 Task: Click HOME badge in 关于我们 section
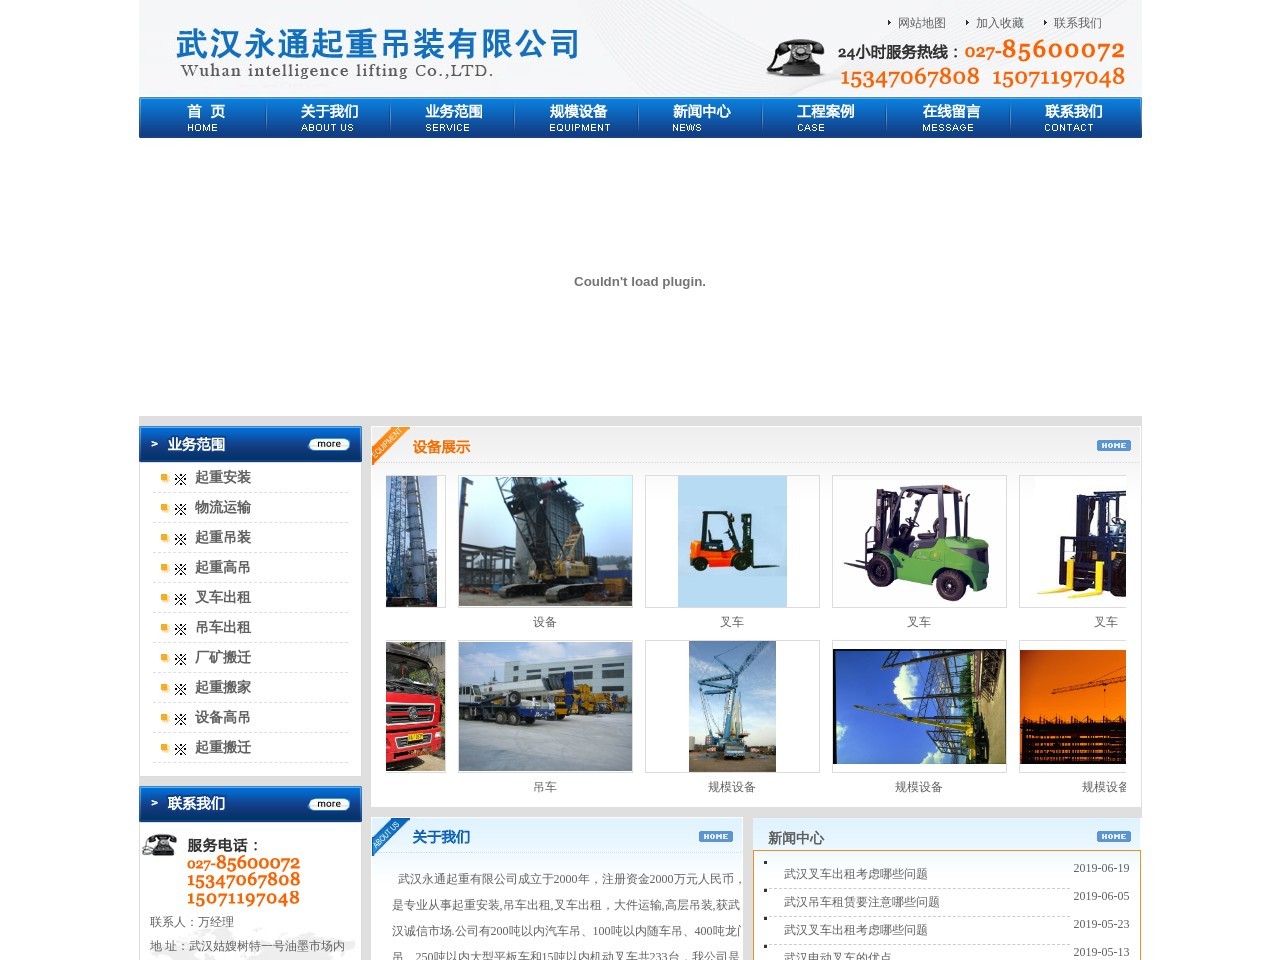[715, 837]
